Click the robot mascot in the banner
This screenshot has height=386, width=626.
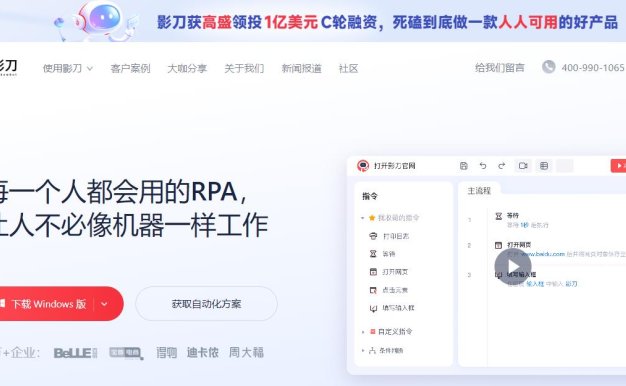(x=100, y=21)
